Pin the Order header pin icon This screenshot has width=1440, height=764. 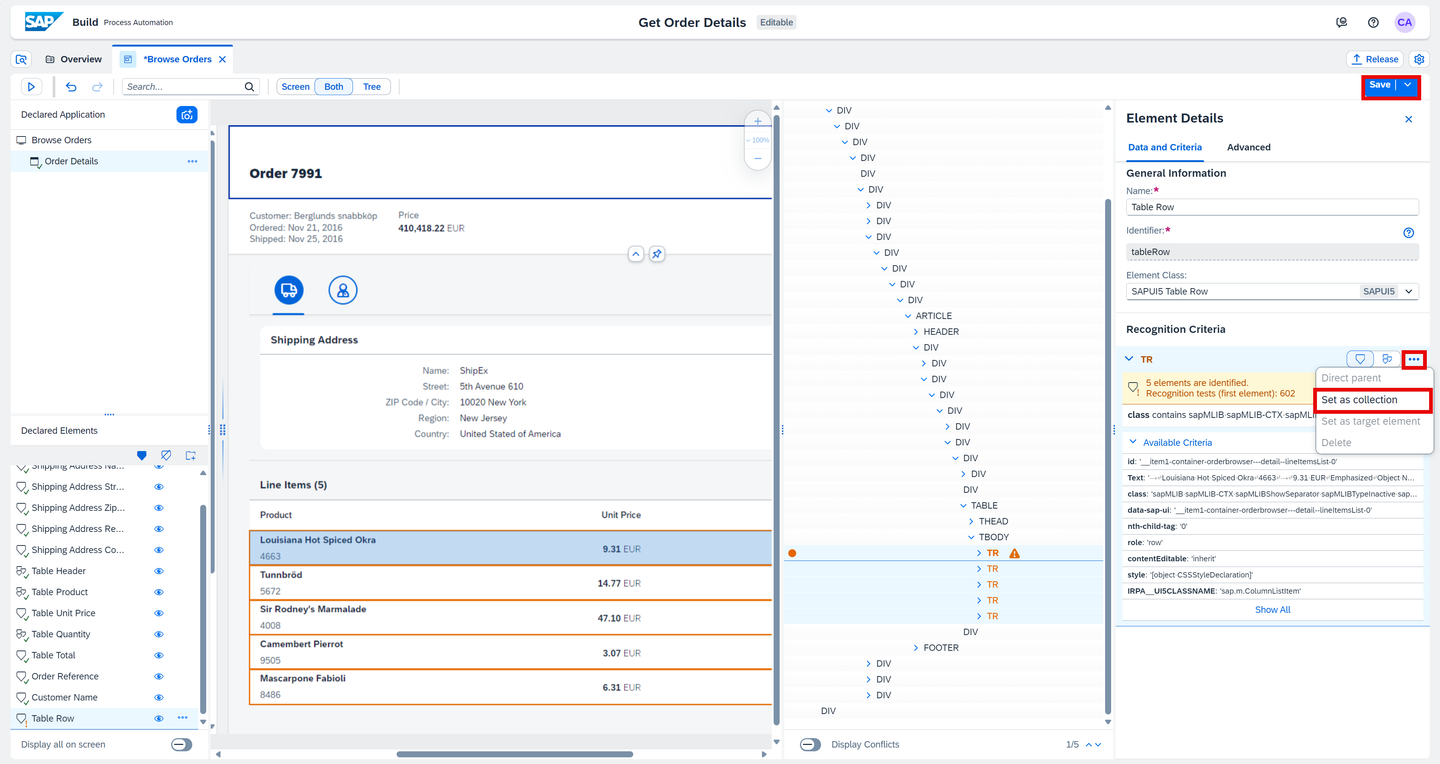coord(657,254)
